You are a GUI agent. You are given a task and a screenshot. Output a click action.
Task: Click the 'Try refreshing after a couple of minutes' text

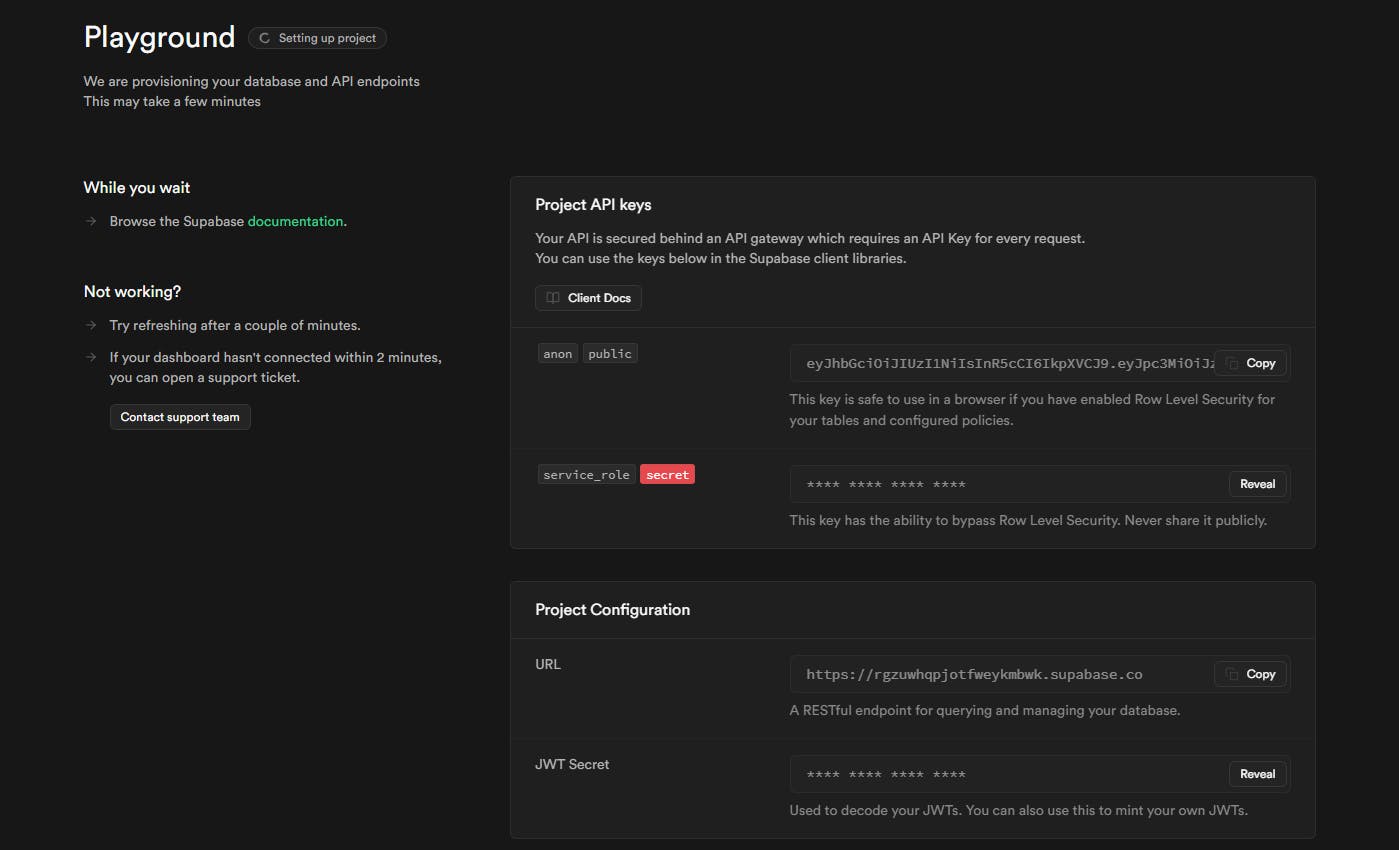(x=235, y=325)
